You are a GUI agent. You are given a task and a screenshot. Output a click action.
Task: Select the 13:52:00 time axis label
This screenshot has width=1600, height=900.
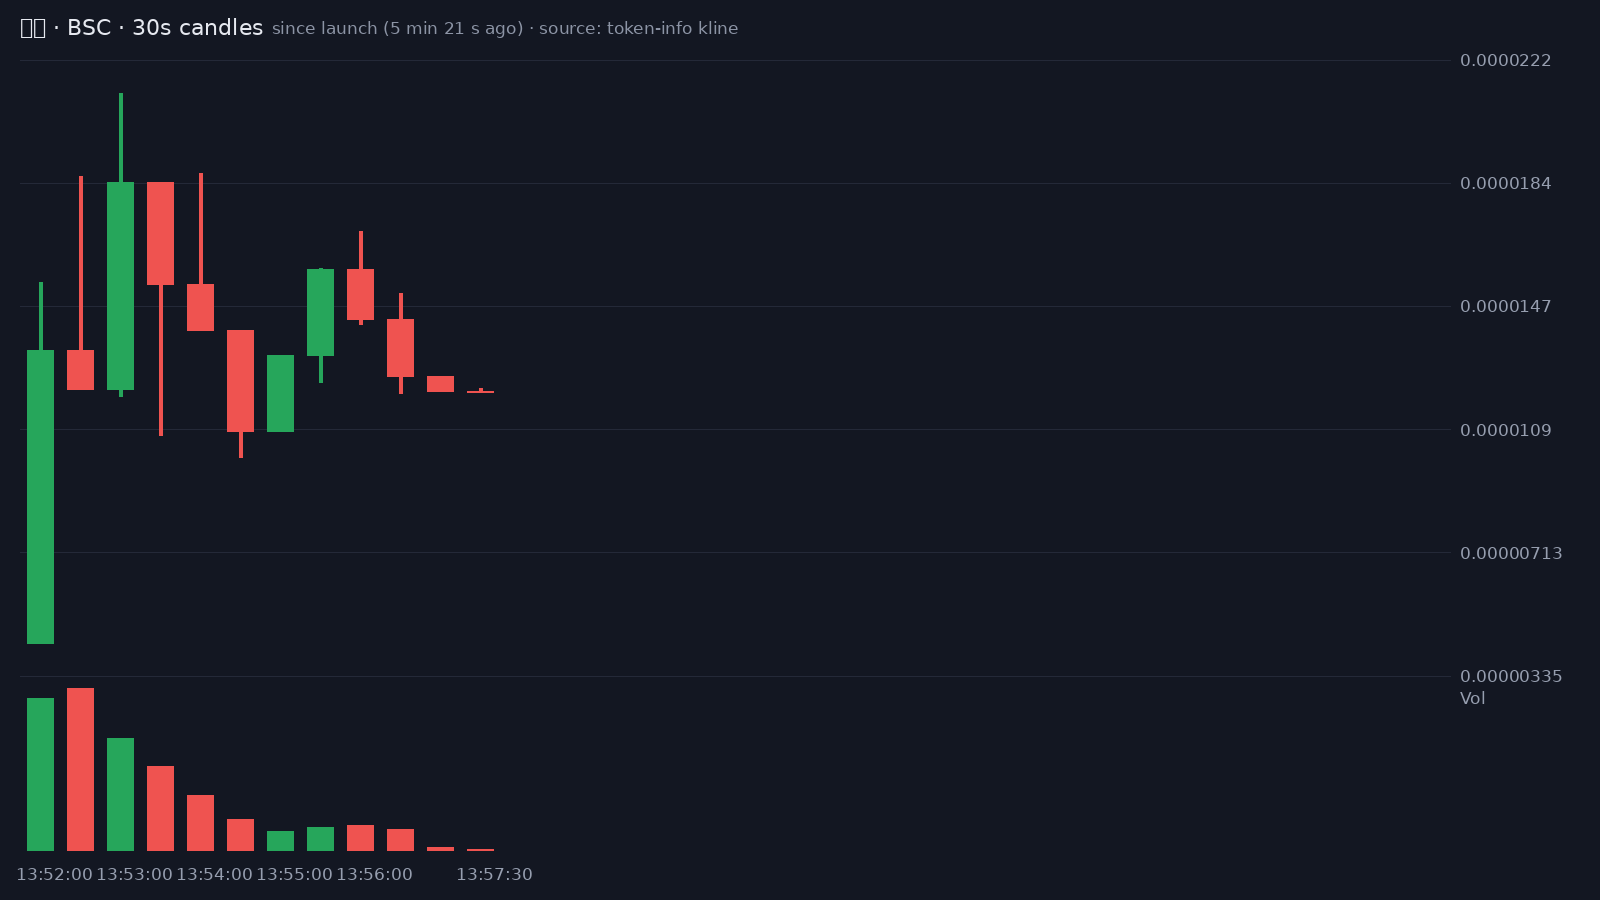click(54, 875)
